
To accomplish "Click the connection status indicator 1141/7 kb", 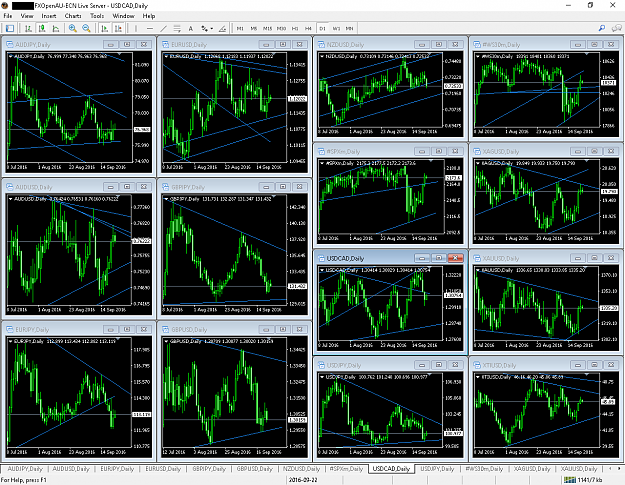I will tap(582, 480).
